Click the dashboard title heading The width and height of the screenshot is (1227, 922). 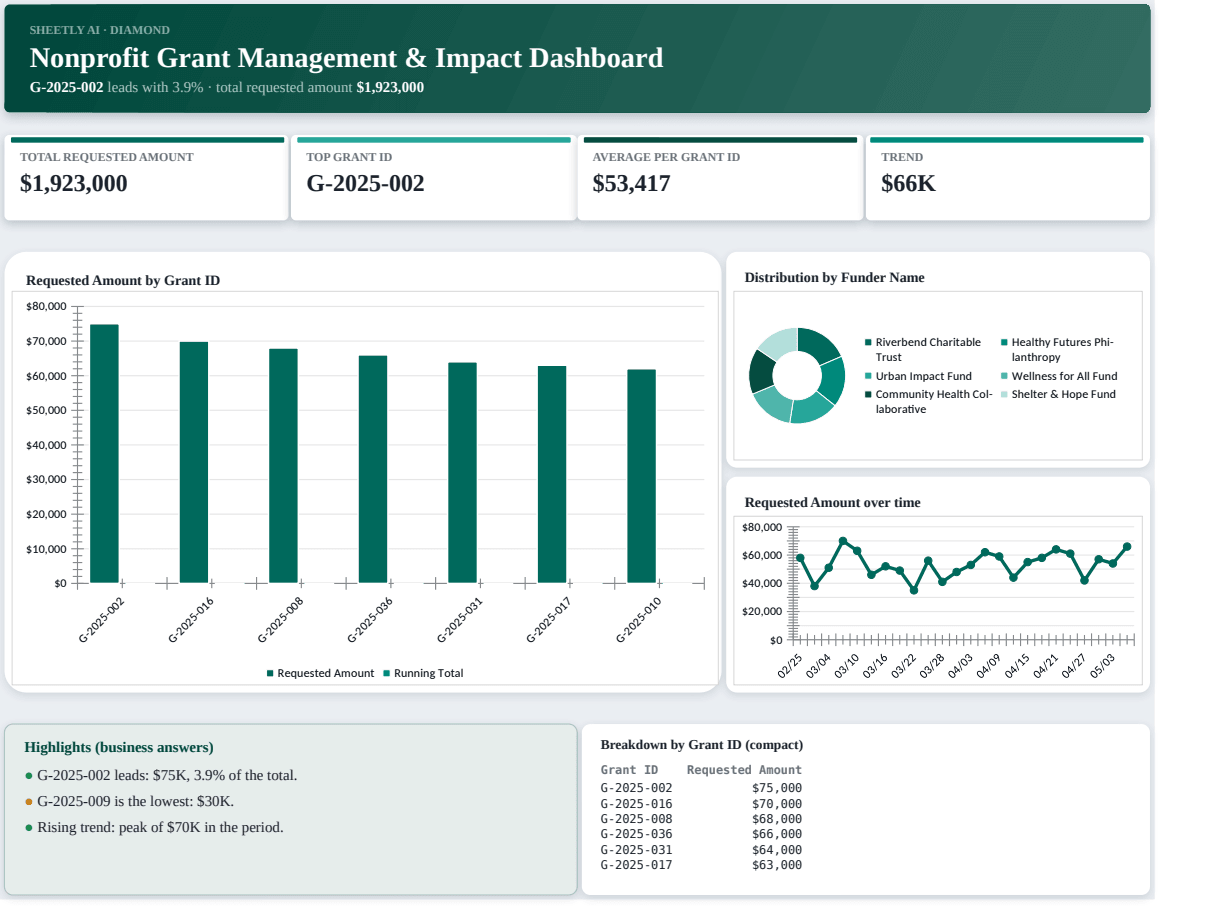tap(346, 58)
